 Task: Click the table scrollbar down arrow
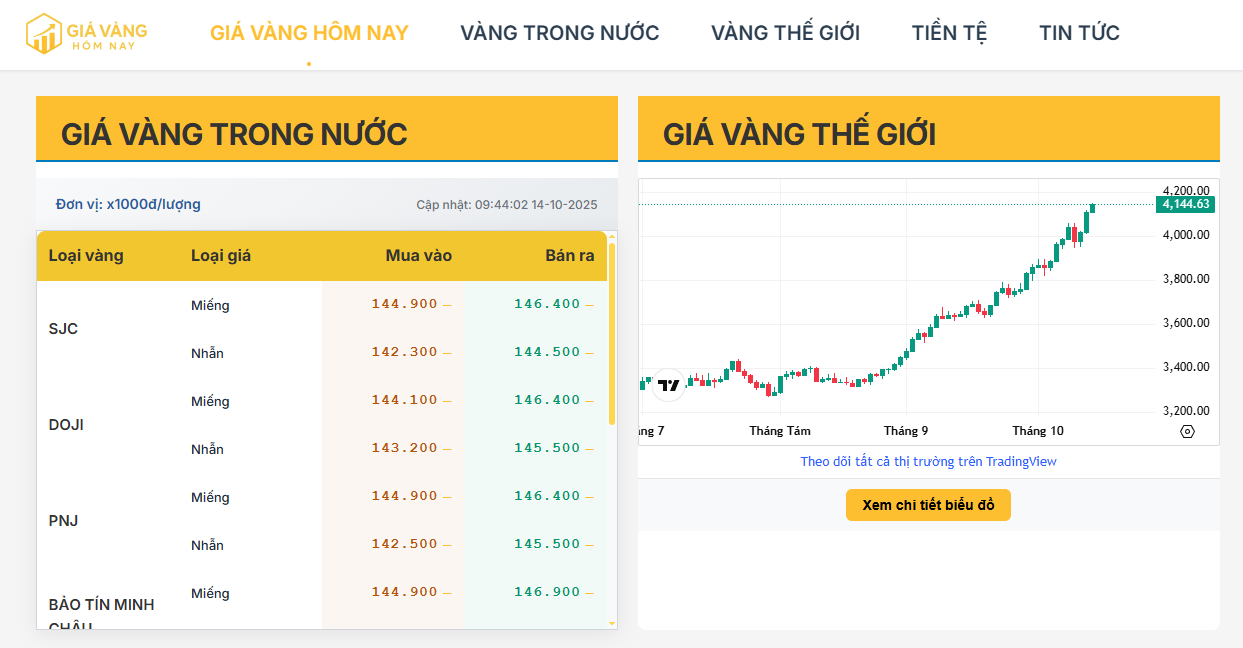pyautogui.click(x=612, y=623)
